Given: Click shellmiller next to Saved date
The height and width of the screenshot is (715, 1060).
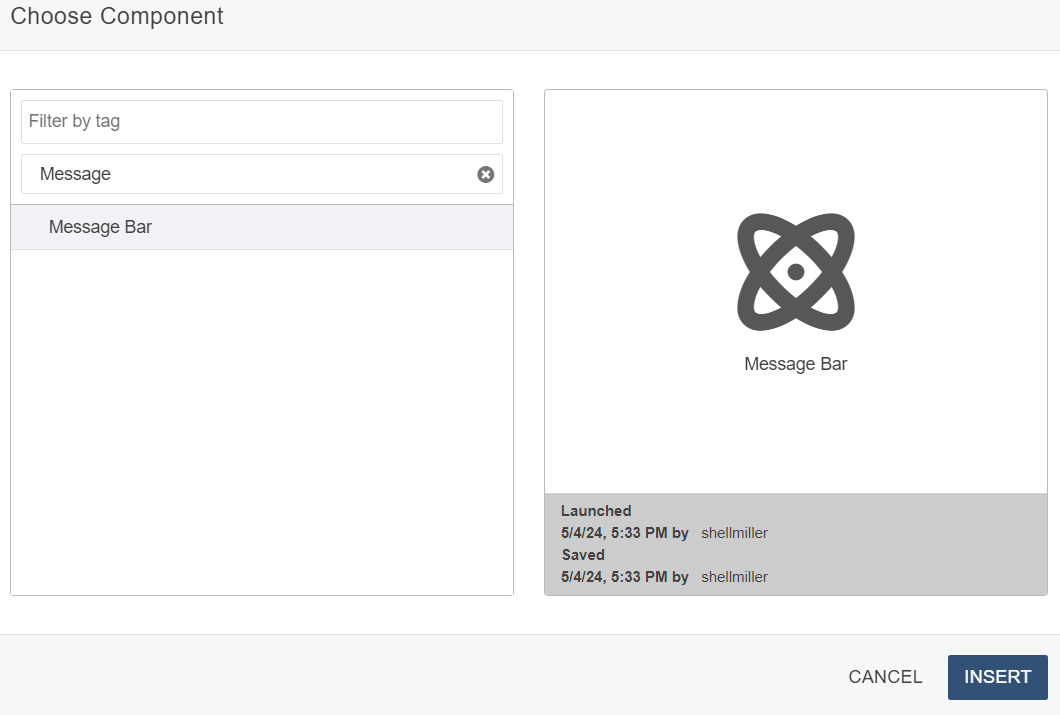Looking at the screenshot, I should pos(734,577).
